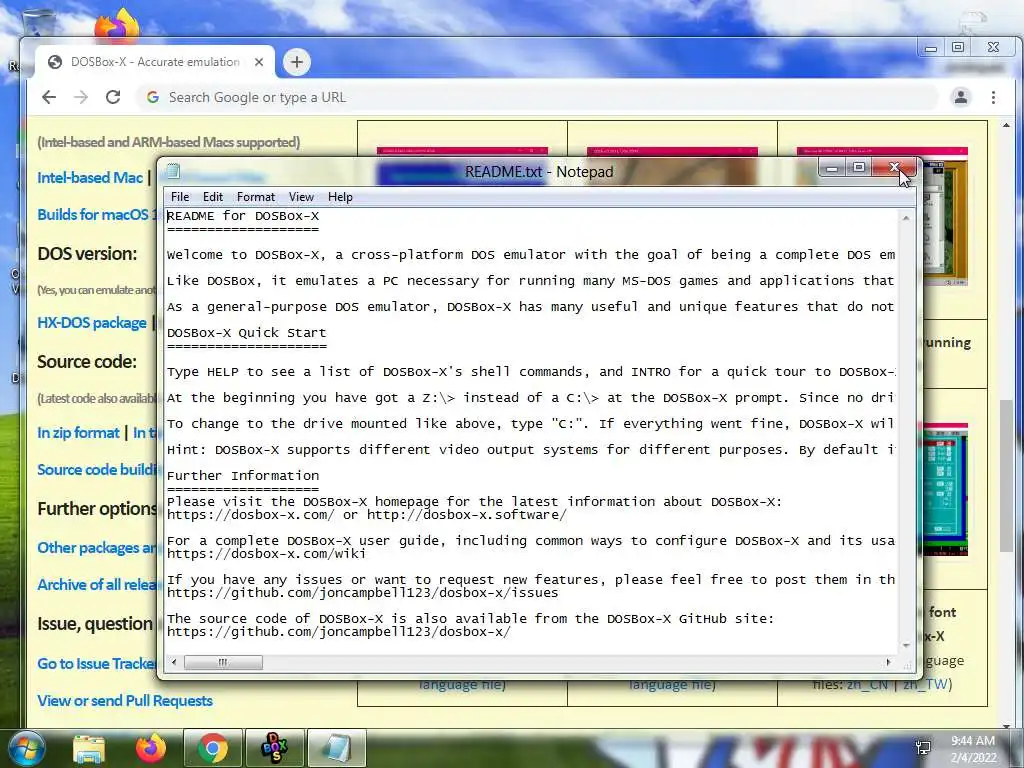Open the Format menu in Notepad
The width and height of the screenshot is (1024, 768).
255,197
